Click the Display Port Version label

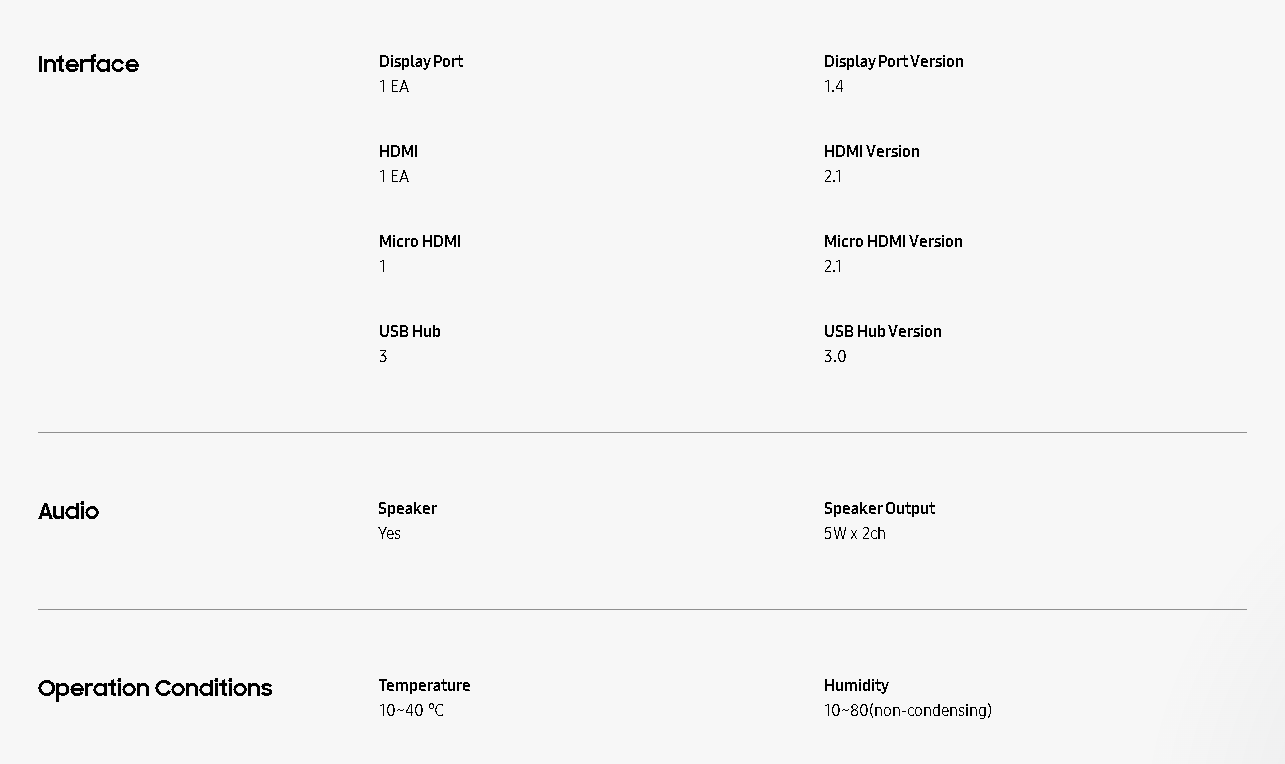point(893,61)
